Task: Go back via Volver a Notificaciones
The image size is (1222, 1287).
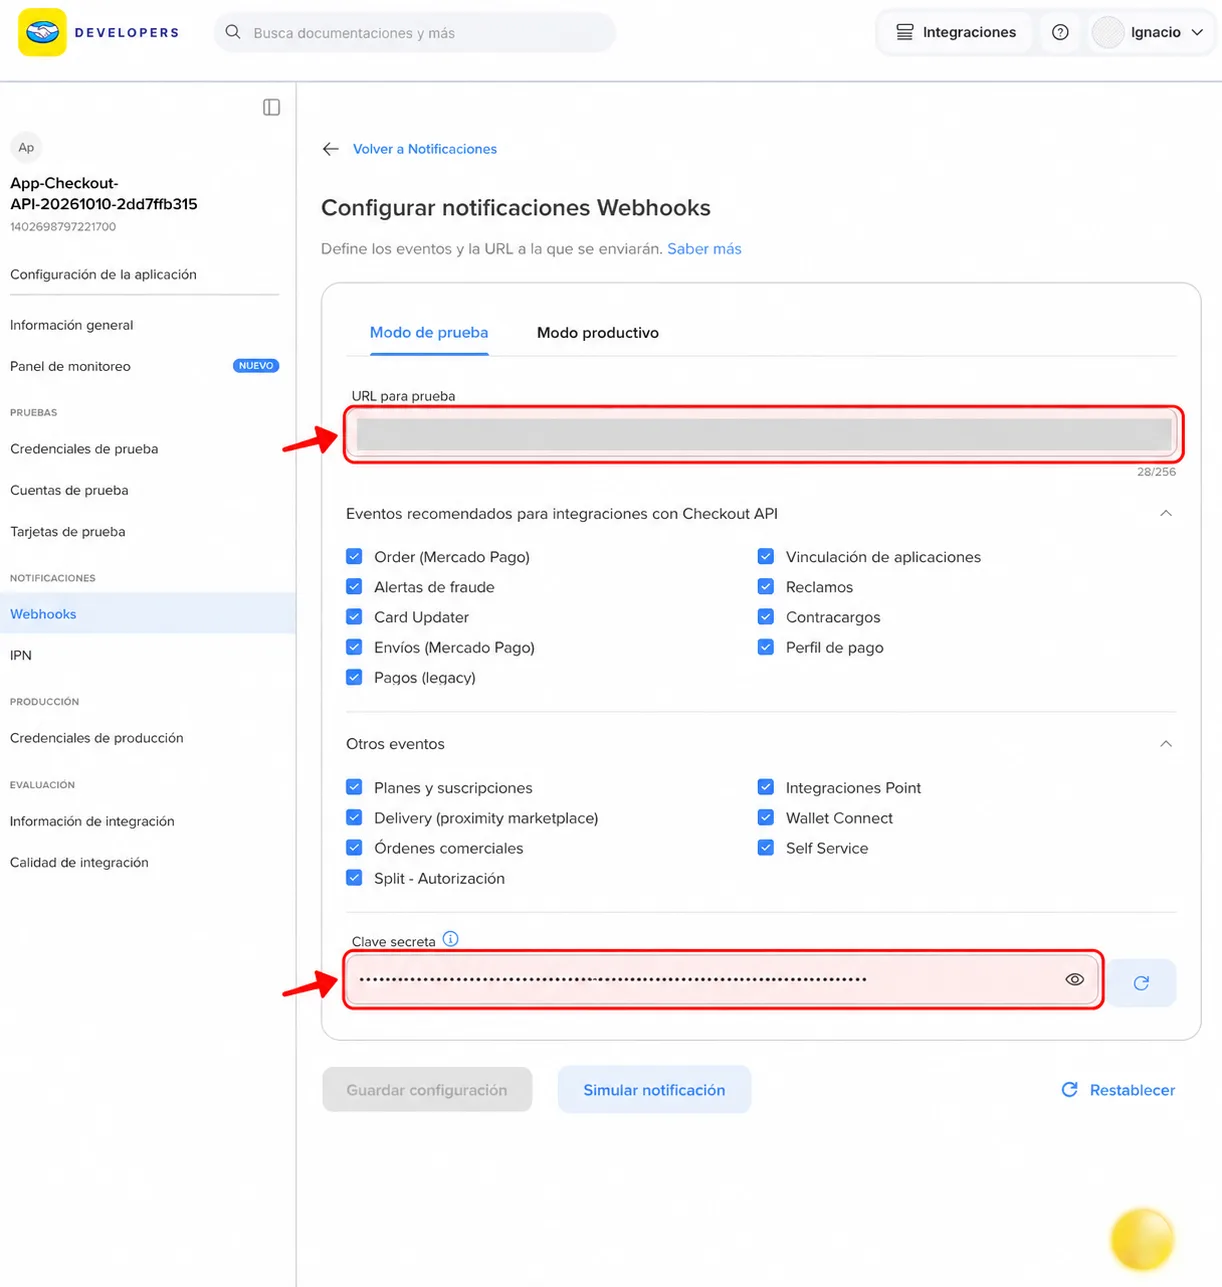Action: [425, 149]
